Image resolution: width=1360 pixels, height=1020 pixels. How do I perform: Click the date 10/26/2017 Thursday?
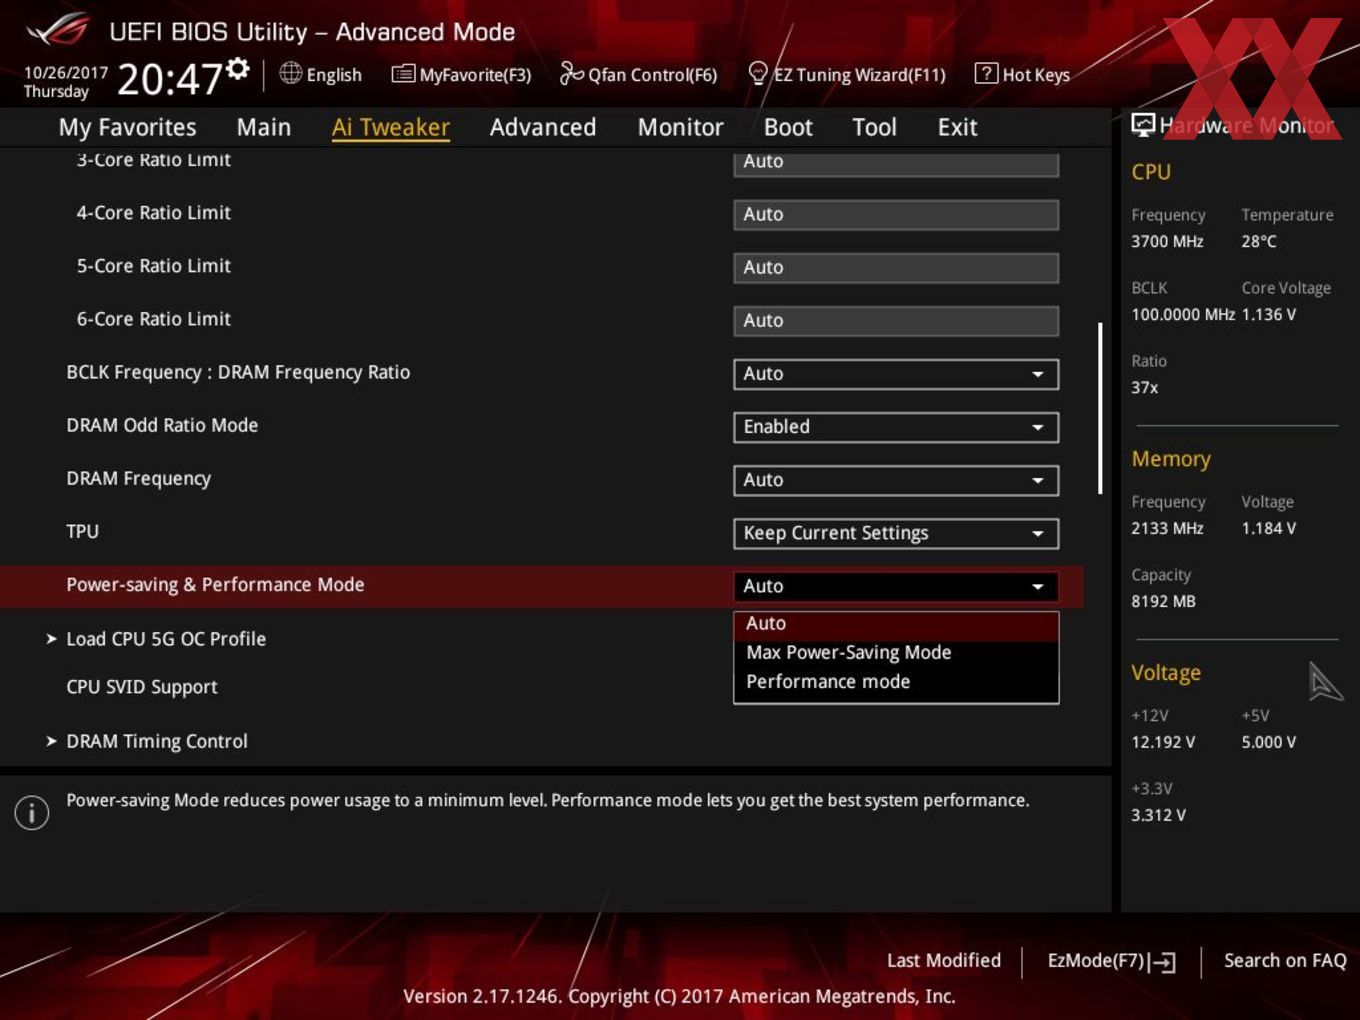pyautogui.click(x=66, y=82)
